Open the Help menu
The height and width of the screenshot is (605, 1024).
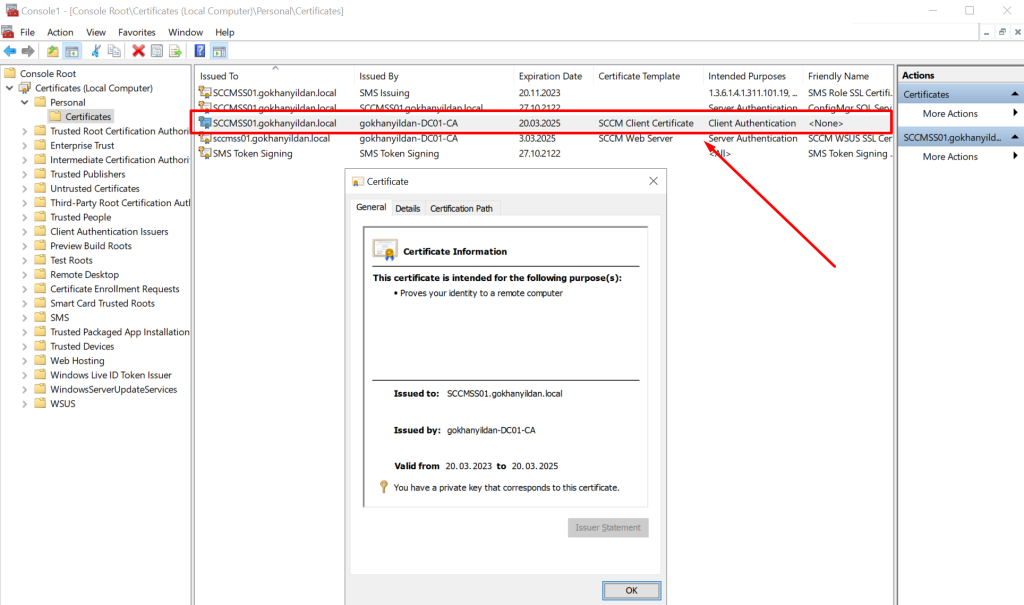click(225, 32)
